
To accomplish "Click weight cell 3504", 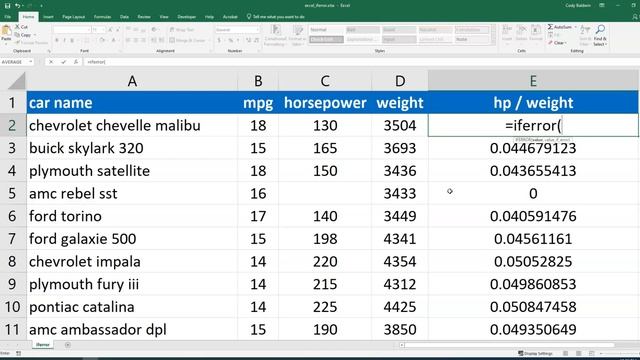I will [x=400, y=125].
